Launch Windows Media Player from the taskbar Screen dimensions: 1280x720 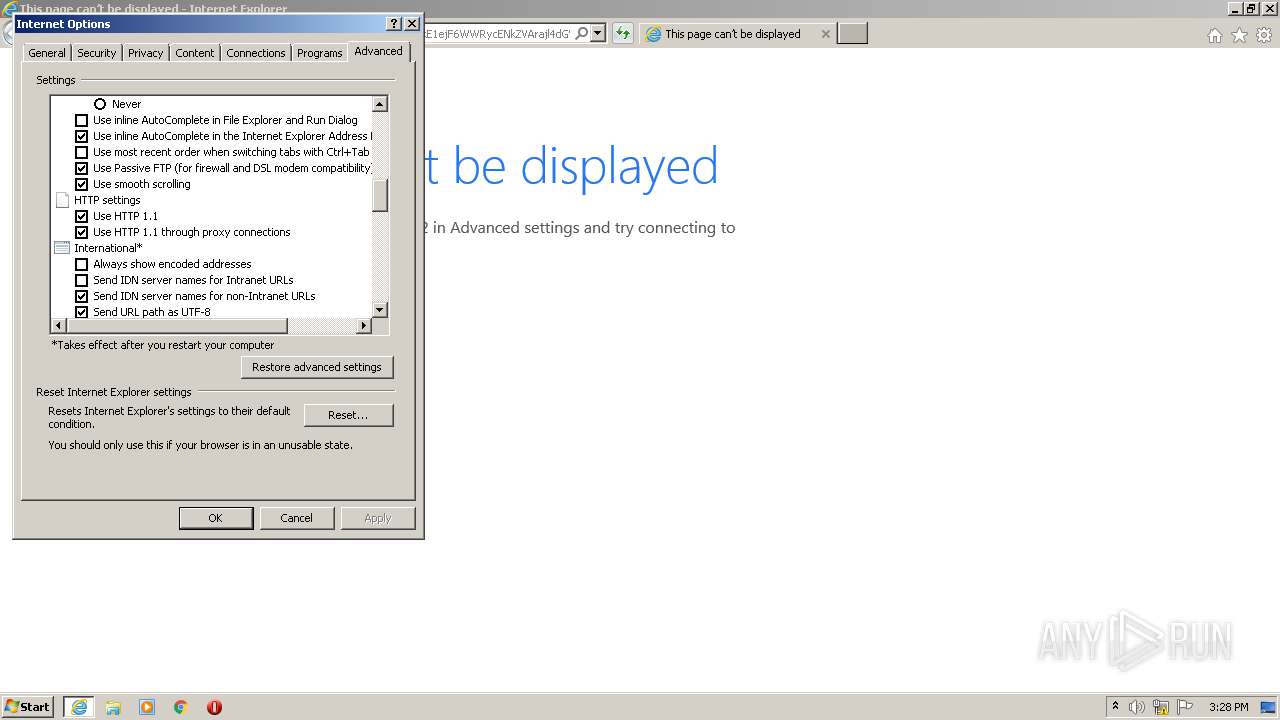147,707
